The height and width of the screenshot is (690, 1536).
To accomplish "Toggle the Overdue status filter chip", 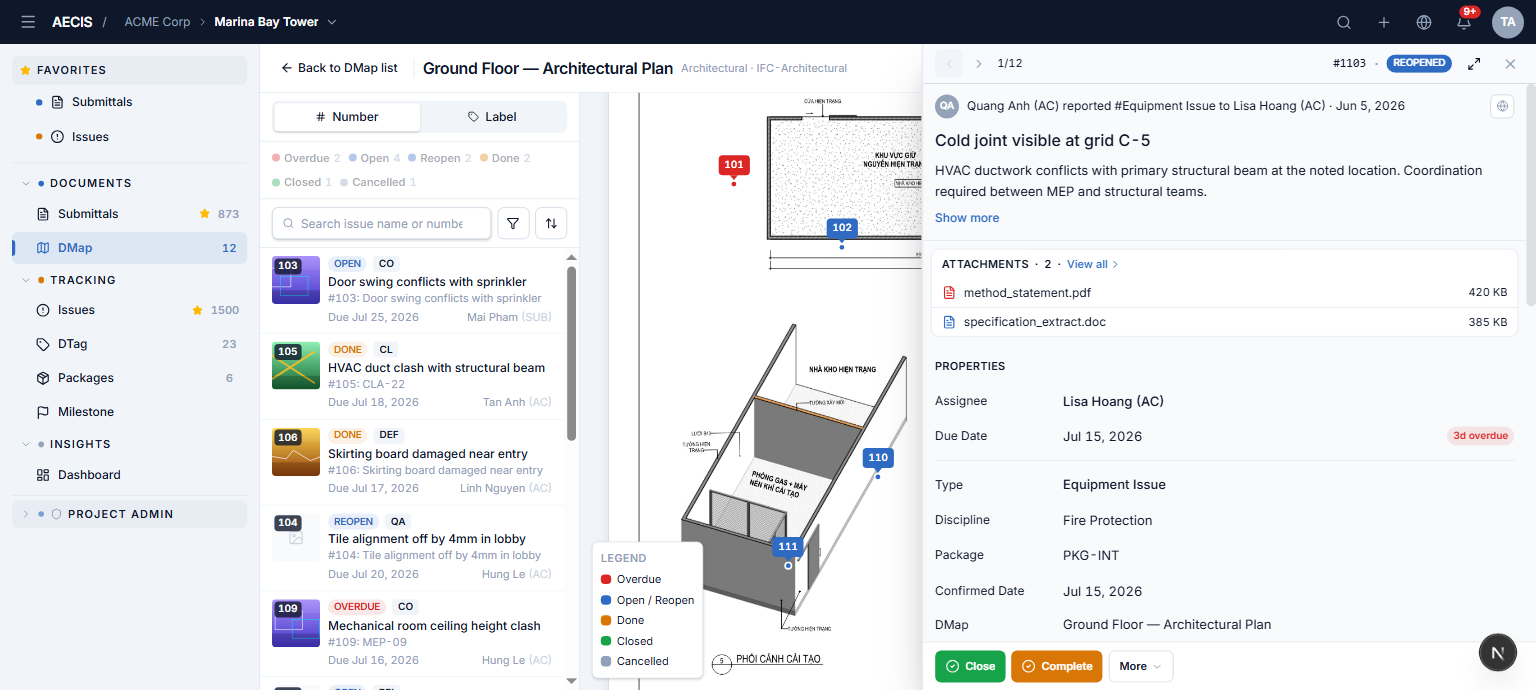I will coord(306,158).
